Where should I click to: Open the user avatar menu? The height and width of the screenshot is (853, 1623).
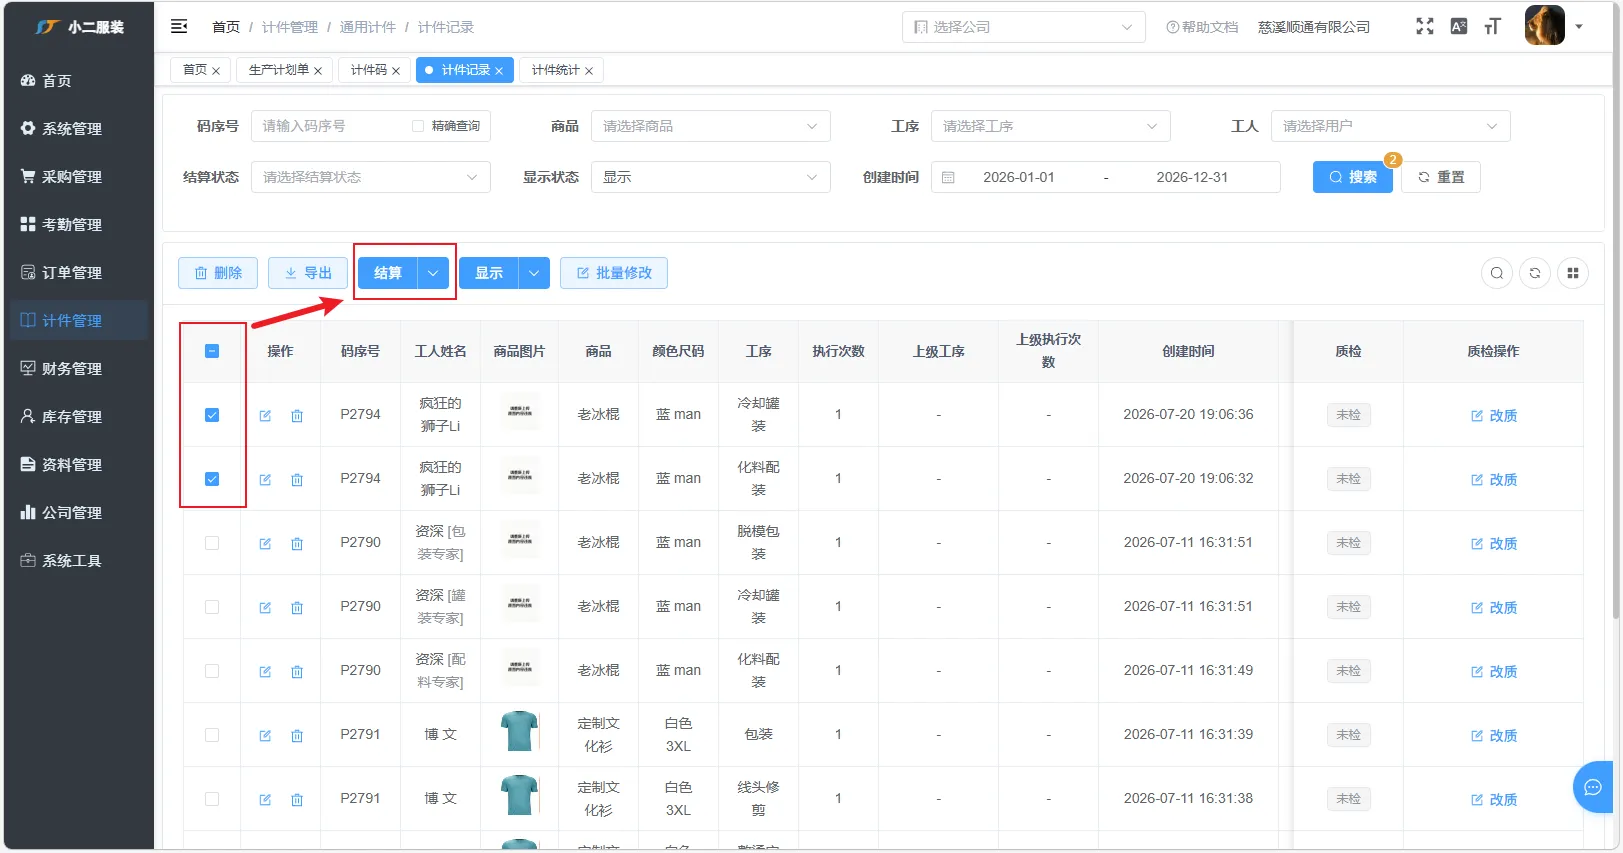tap(1544, 26)
